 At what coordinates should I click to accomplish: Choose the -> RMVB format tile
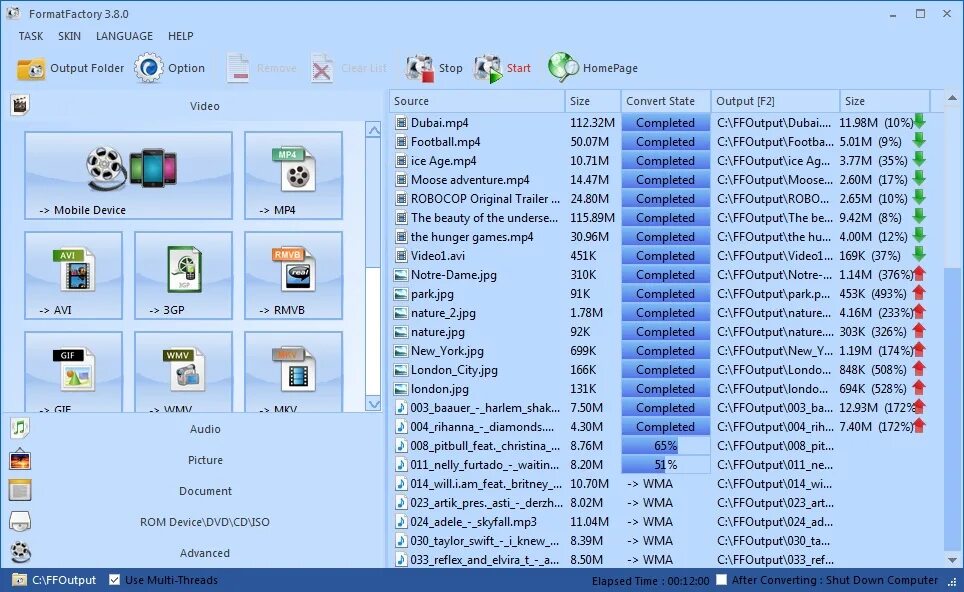click(x=293, y=275)
